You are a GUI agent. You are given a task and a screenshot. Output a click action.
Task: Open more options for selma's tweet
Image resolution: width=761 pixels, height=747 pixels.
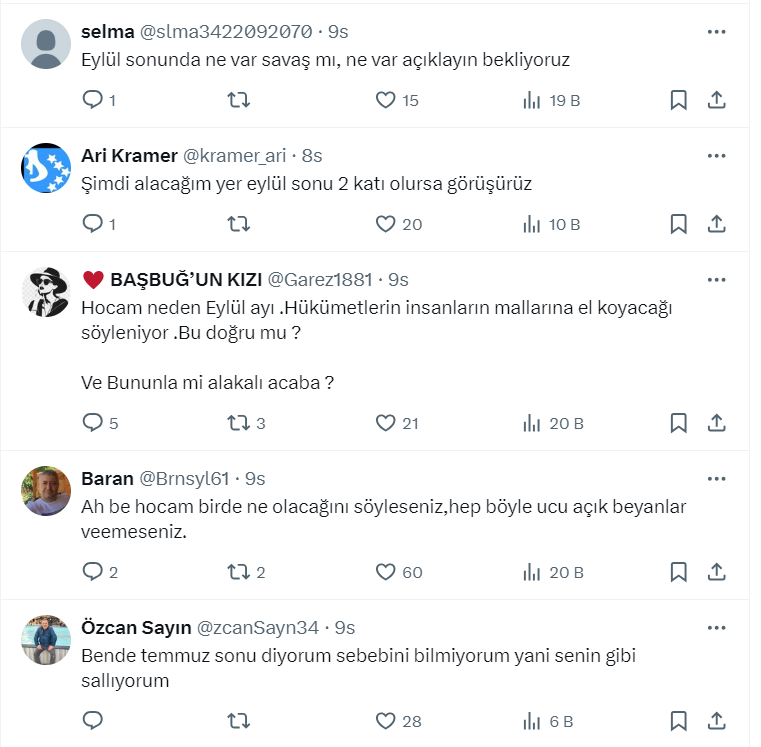(x=716, y=32)
